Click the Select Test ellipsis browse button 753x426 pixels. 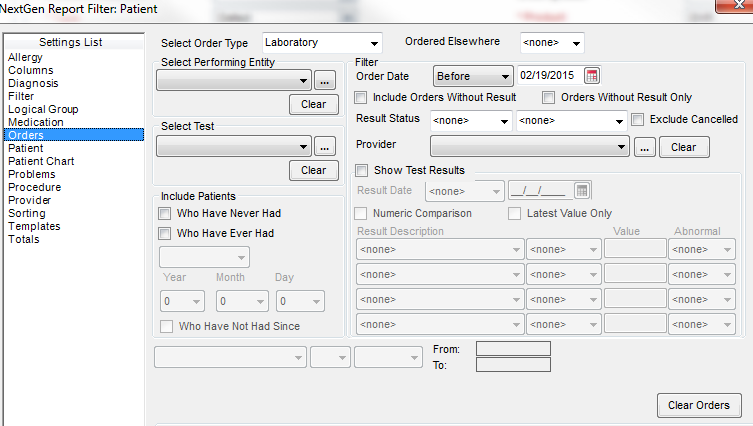click(325, 146)
